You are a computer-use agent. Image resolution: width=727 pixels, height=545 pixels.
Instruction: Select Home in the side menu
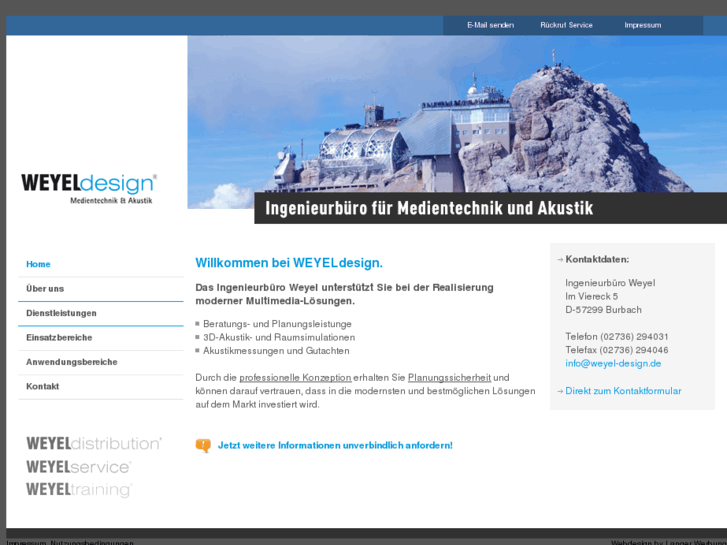click(x=38, y=264)
